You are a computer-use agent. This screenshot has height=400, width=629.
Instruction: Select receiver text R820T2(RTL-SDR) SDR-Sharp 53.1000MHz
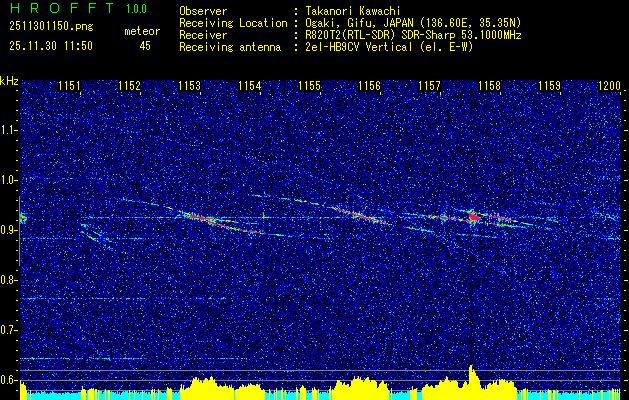(412, 35)
